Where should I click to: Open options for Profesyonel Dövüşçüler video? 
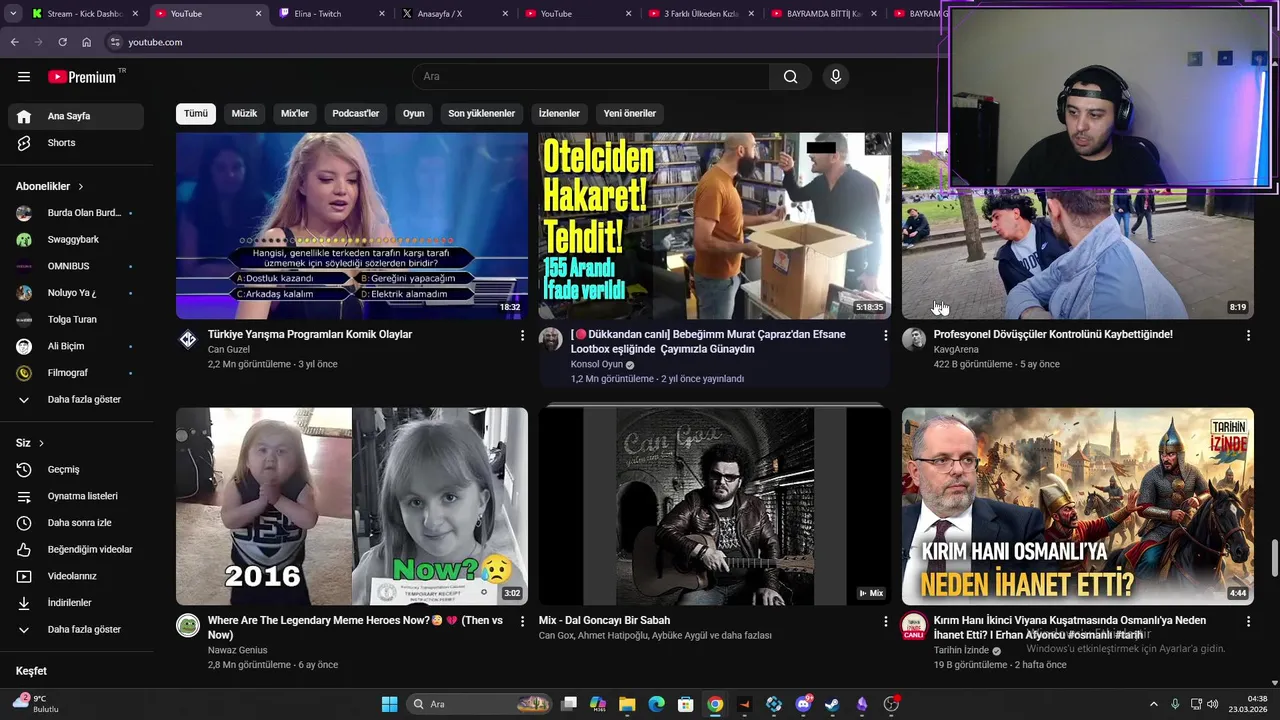[x=1248, y=336]
